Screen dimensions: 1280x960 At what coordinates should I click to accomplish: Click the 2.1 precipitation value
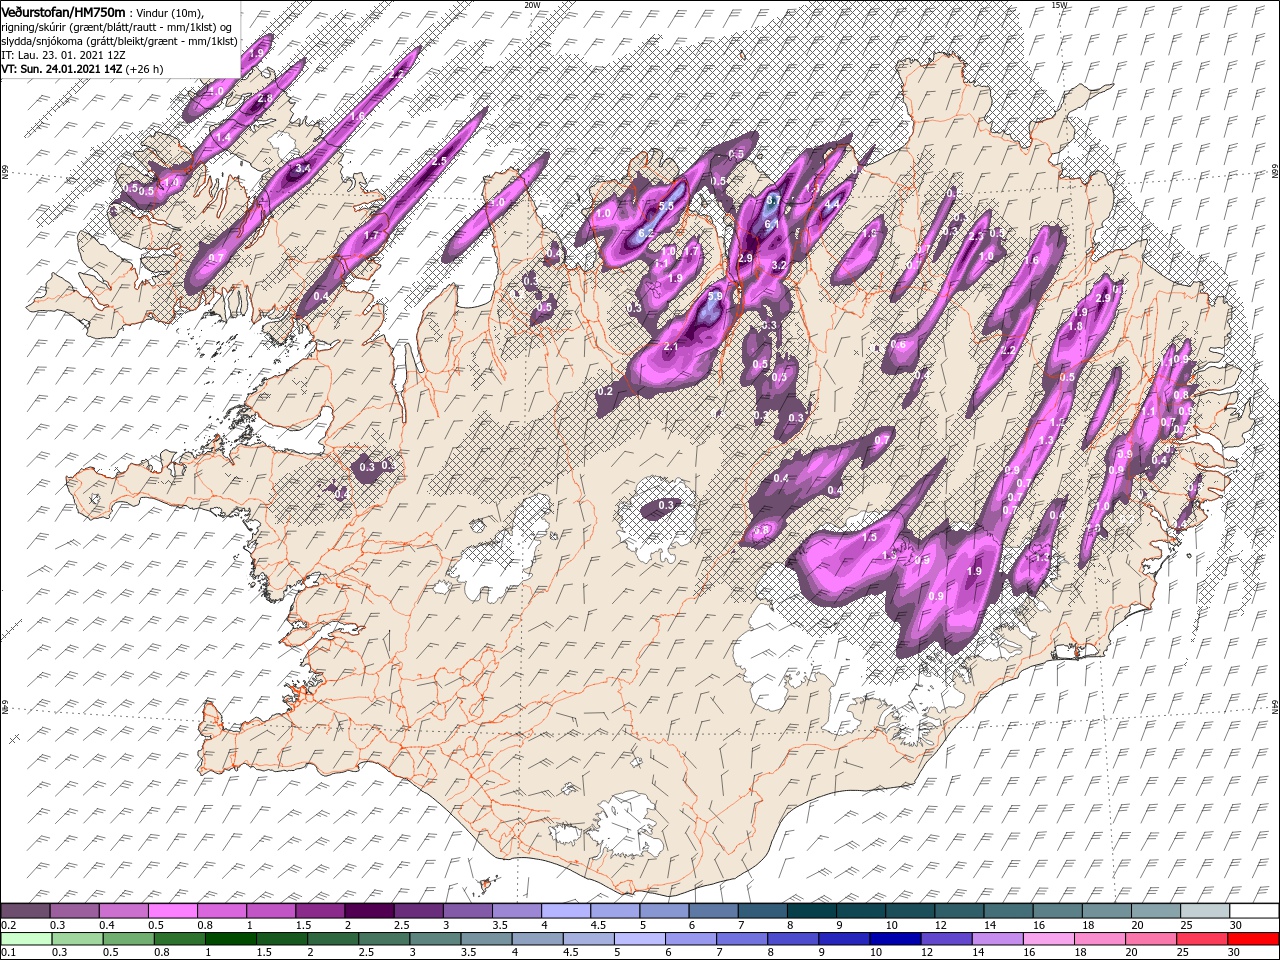click(x=671, y=347)
